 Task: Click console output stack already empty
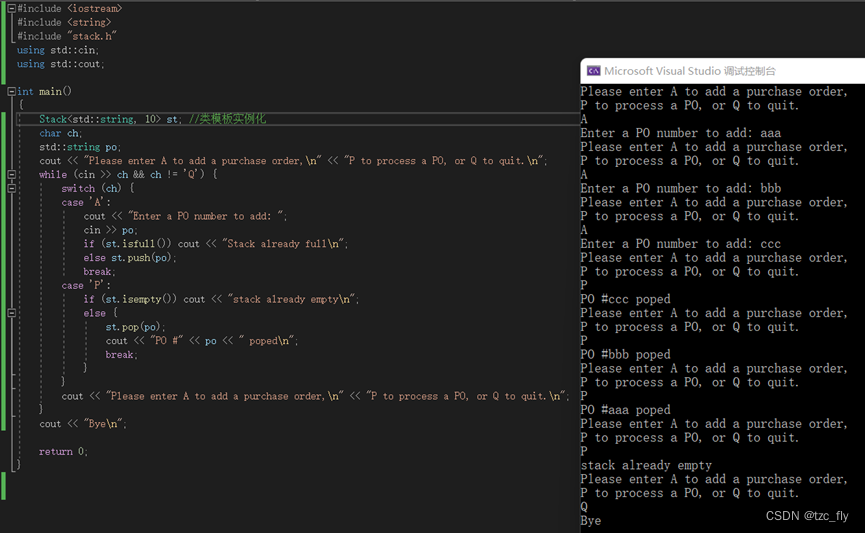click(646, 465)
